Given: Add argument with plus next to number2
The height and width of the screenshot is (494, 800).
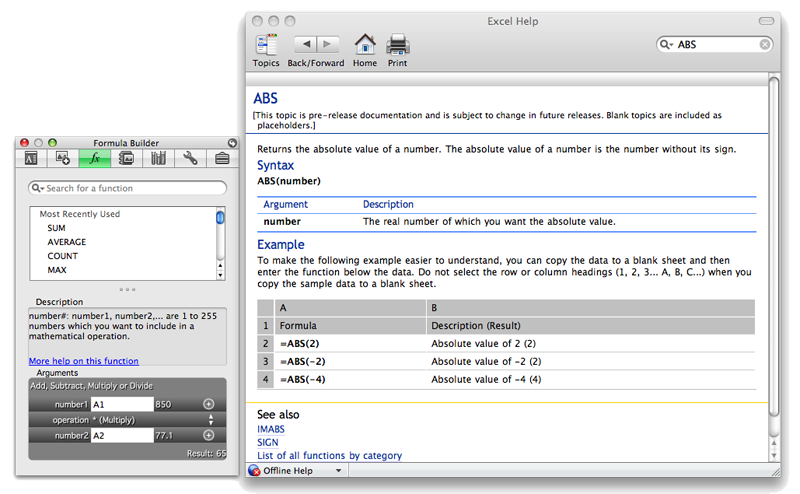Looking at the screenshot, I should tap(209, 435).
